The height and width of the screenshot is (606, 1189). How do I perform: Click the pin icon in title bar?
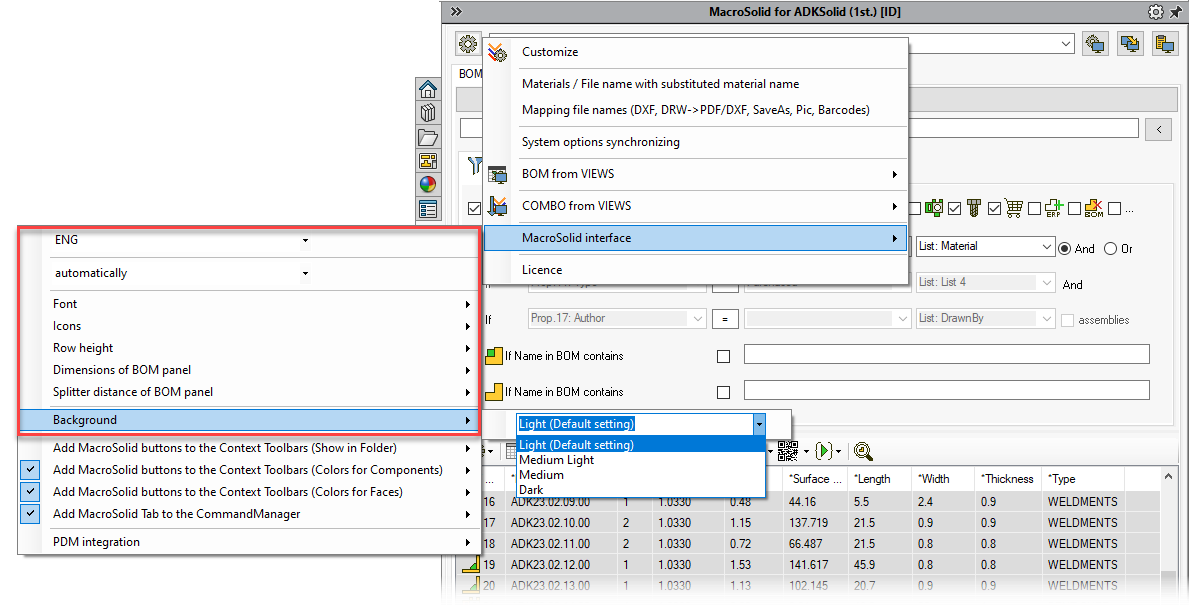tap(1175, 11)
